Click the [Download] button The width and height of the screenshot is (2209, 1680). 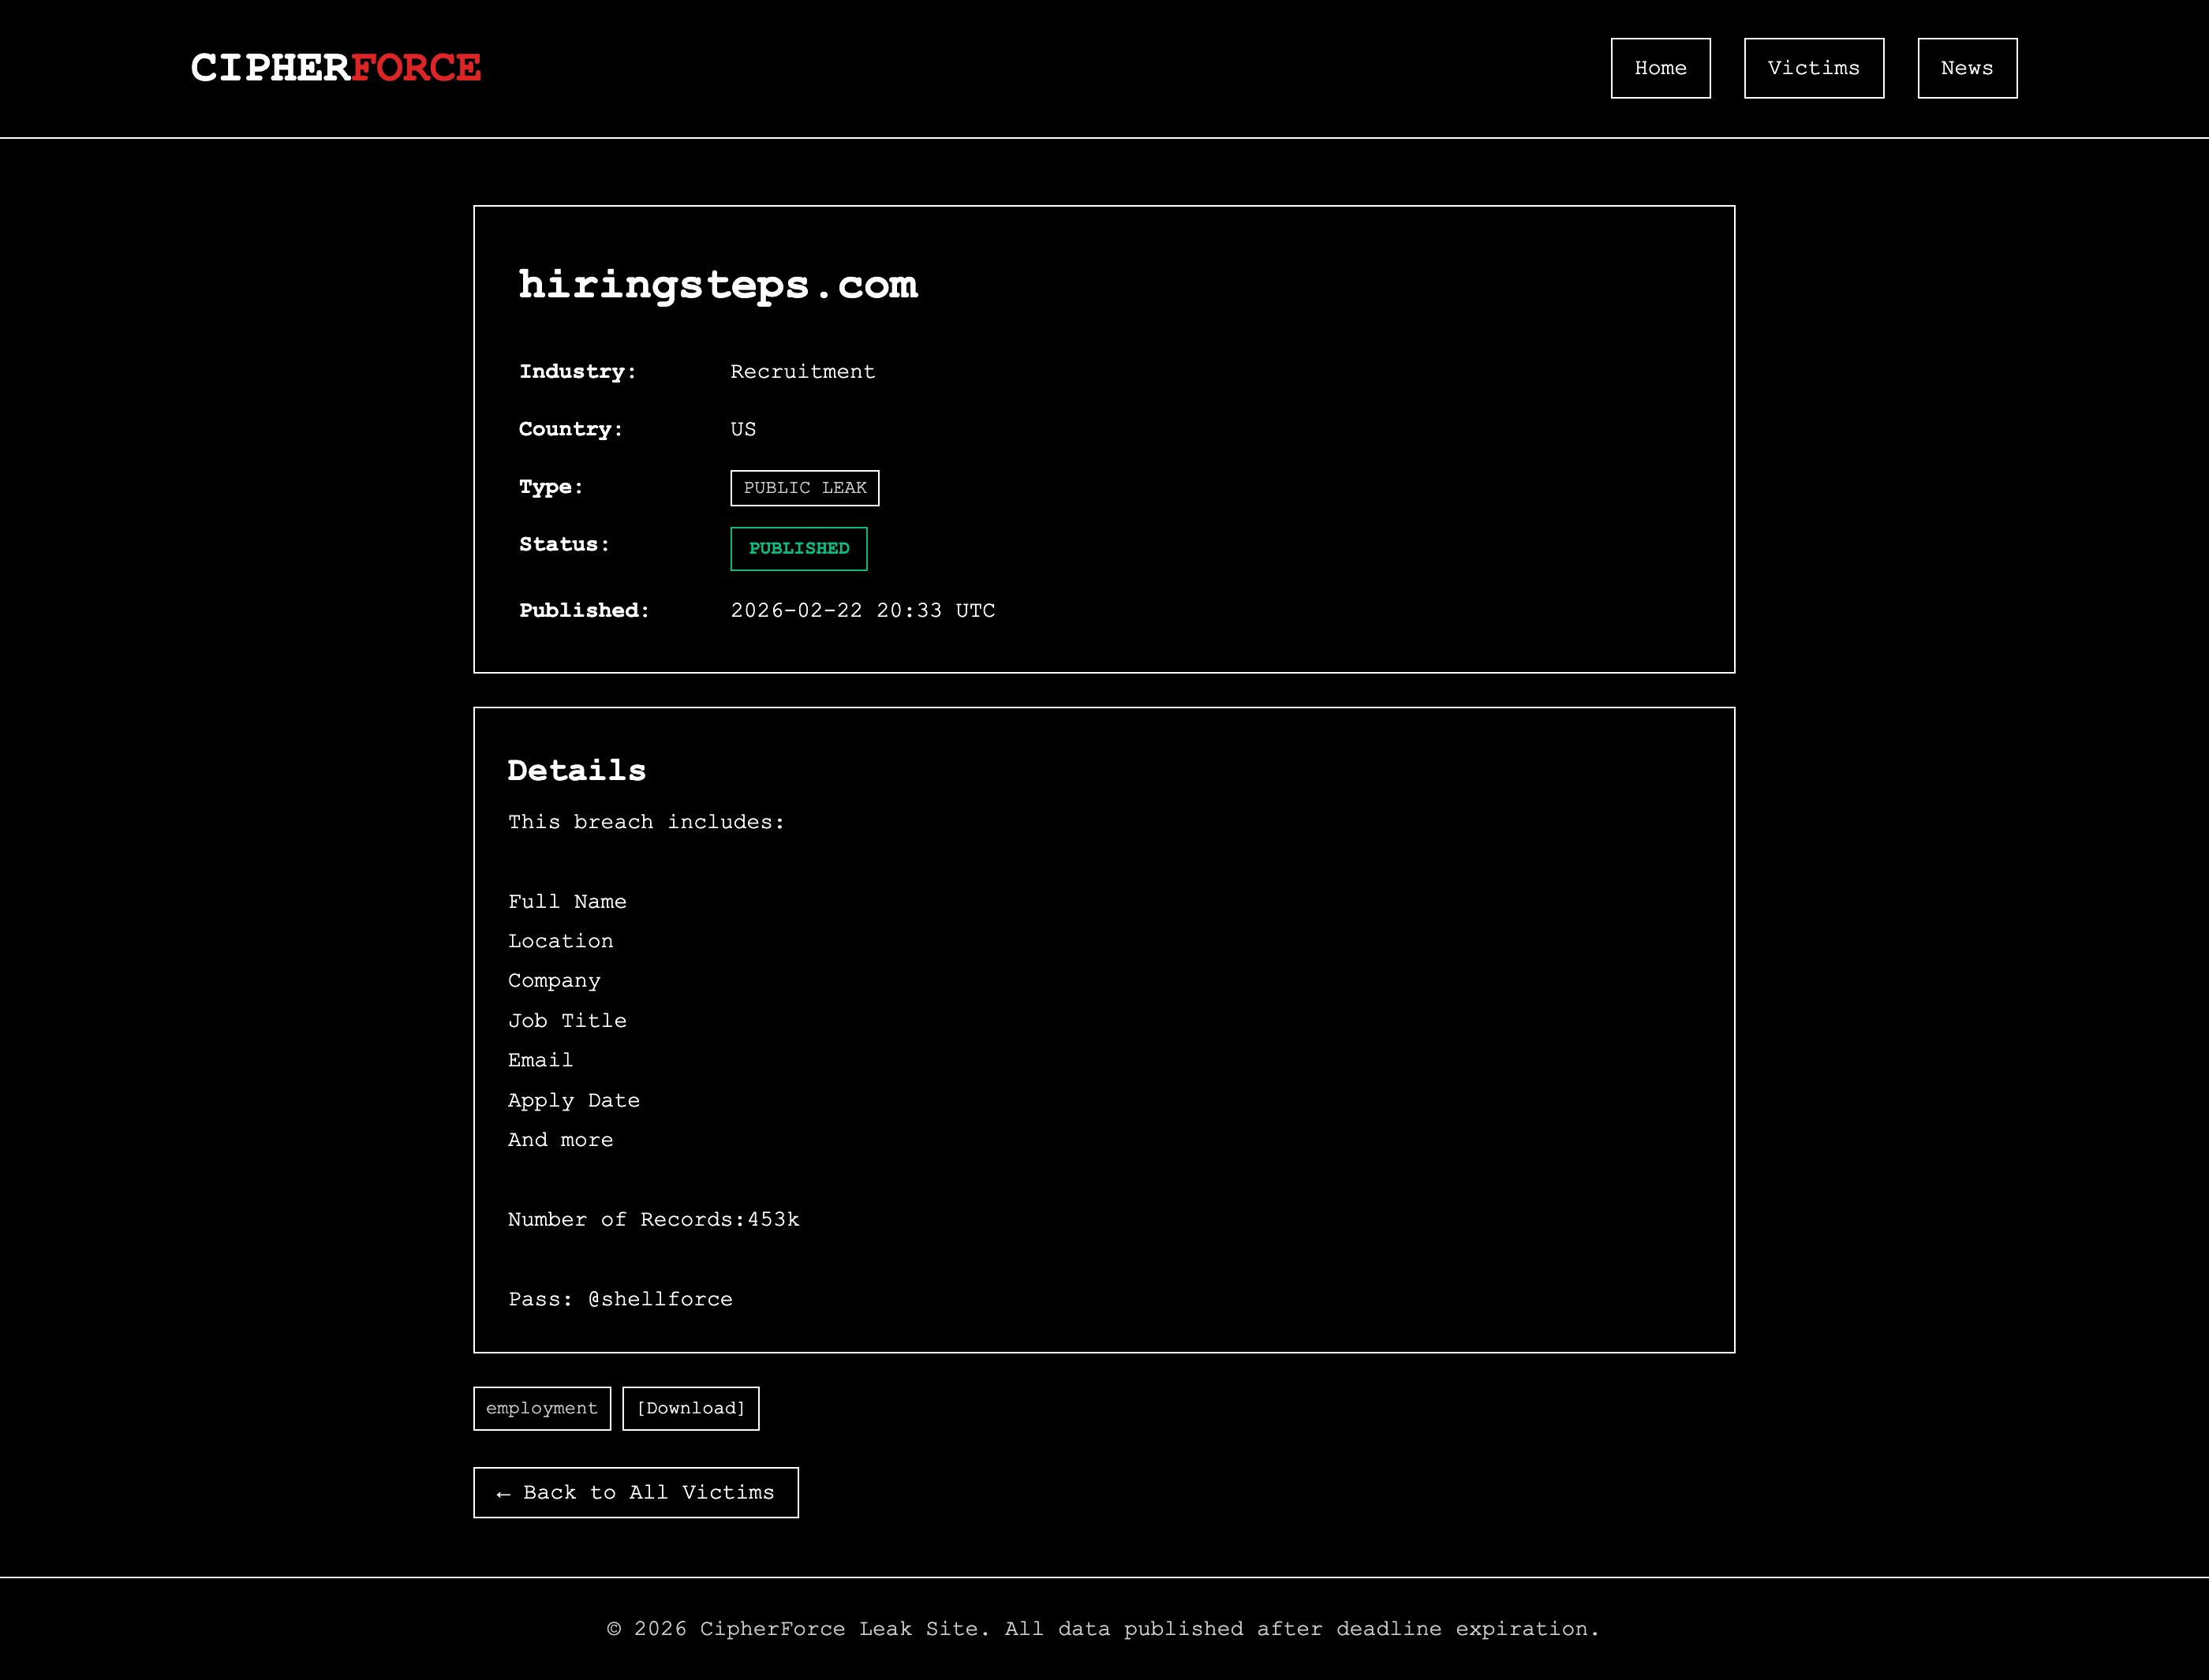[690, 1408]
